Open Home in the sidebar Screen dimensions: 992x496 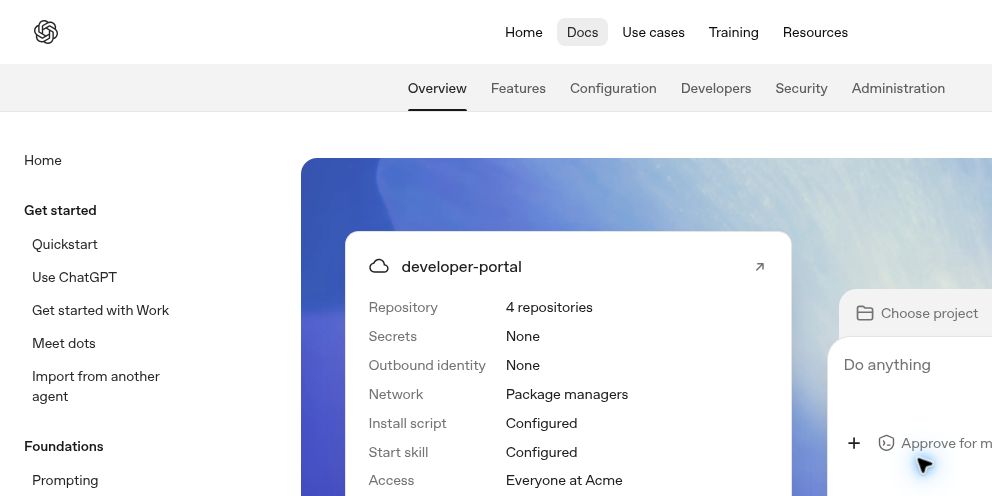coord(43,161)
